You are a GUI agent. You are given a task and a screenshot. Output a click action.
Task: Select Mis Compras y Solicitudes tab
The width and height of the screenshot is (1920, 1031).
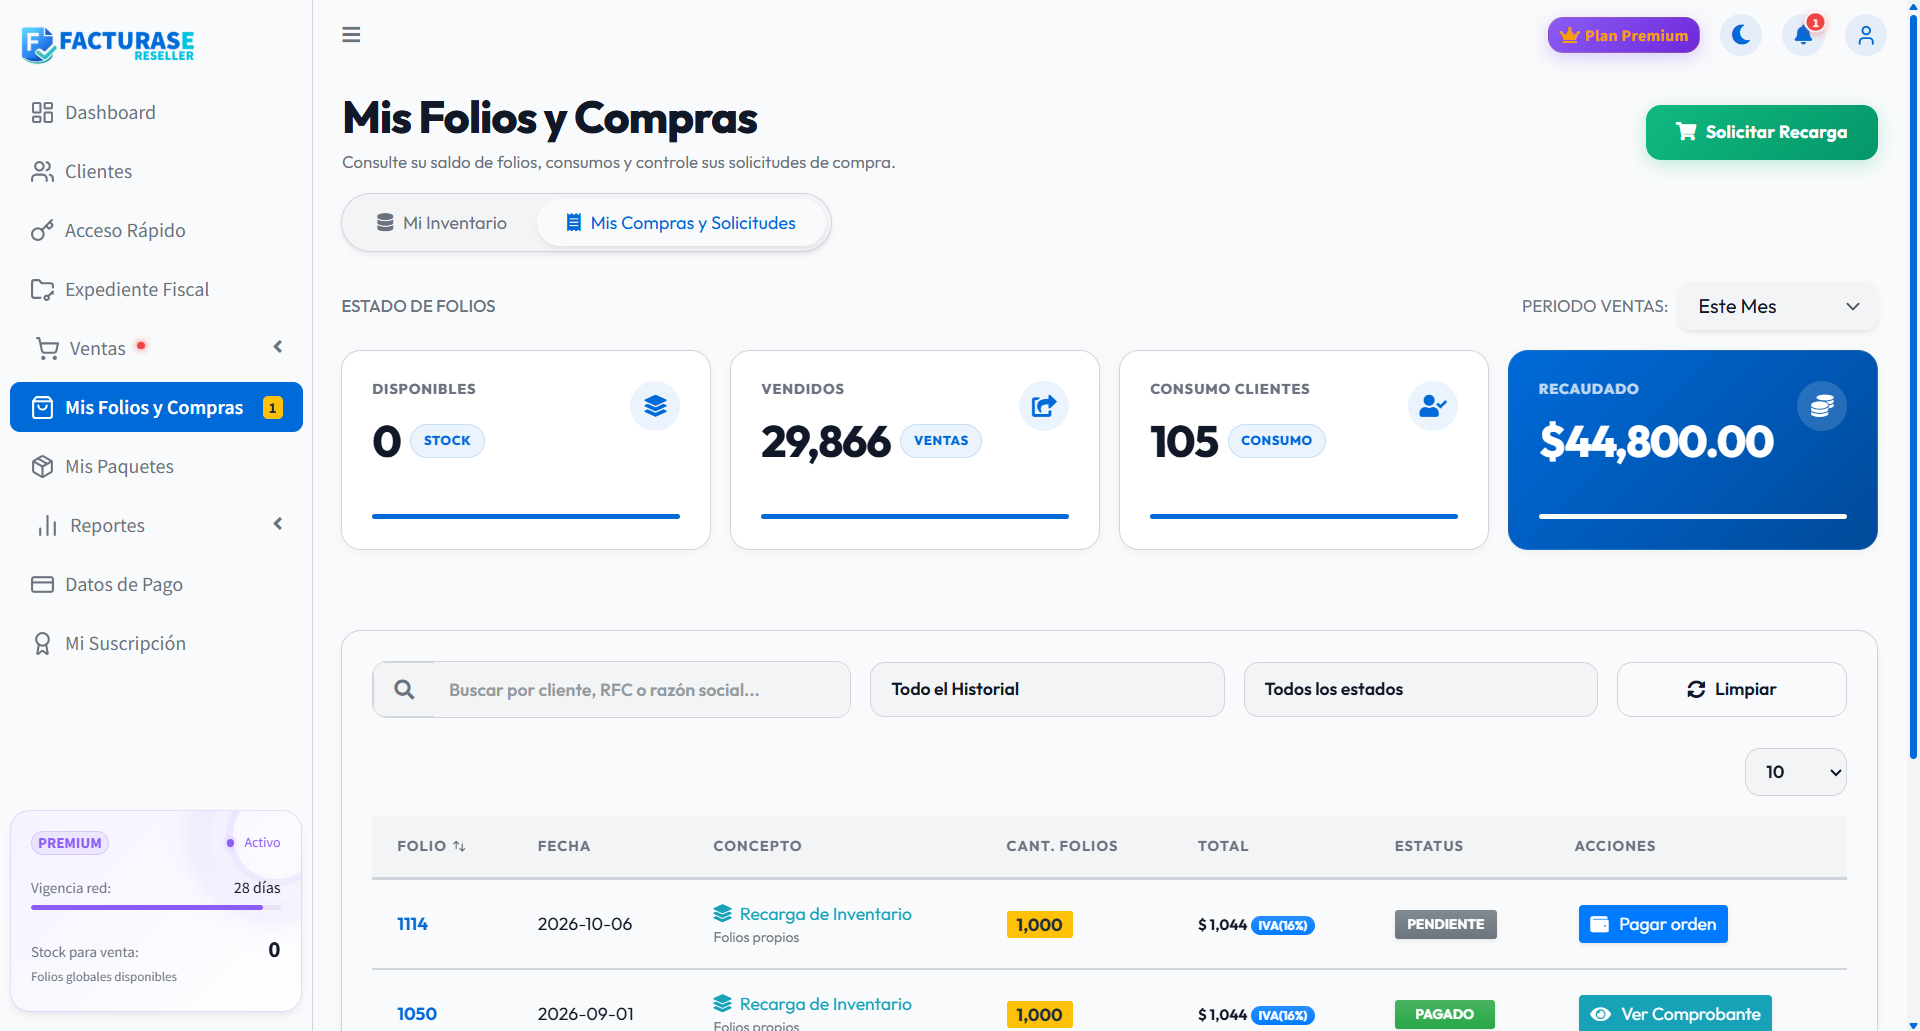(681, 222)
